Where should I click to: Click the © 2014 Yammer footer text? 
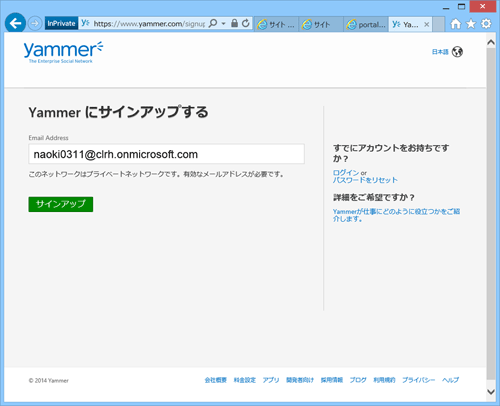point(49,380)
